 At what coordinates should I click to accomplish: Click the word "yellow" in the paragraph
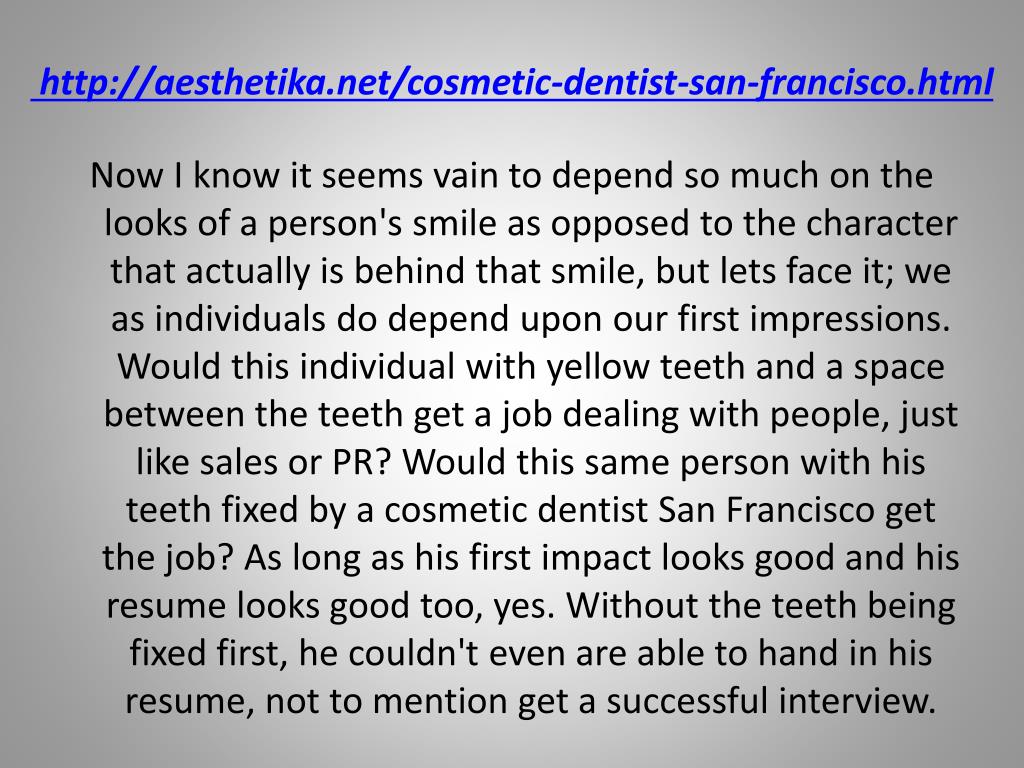coord(598,368)
